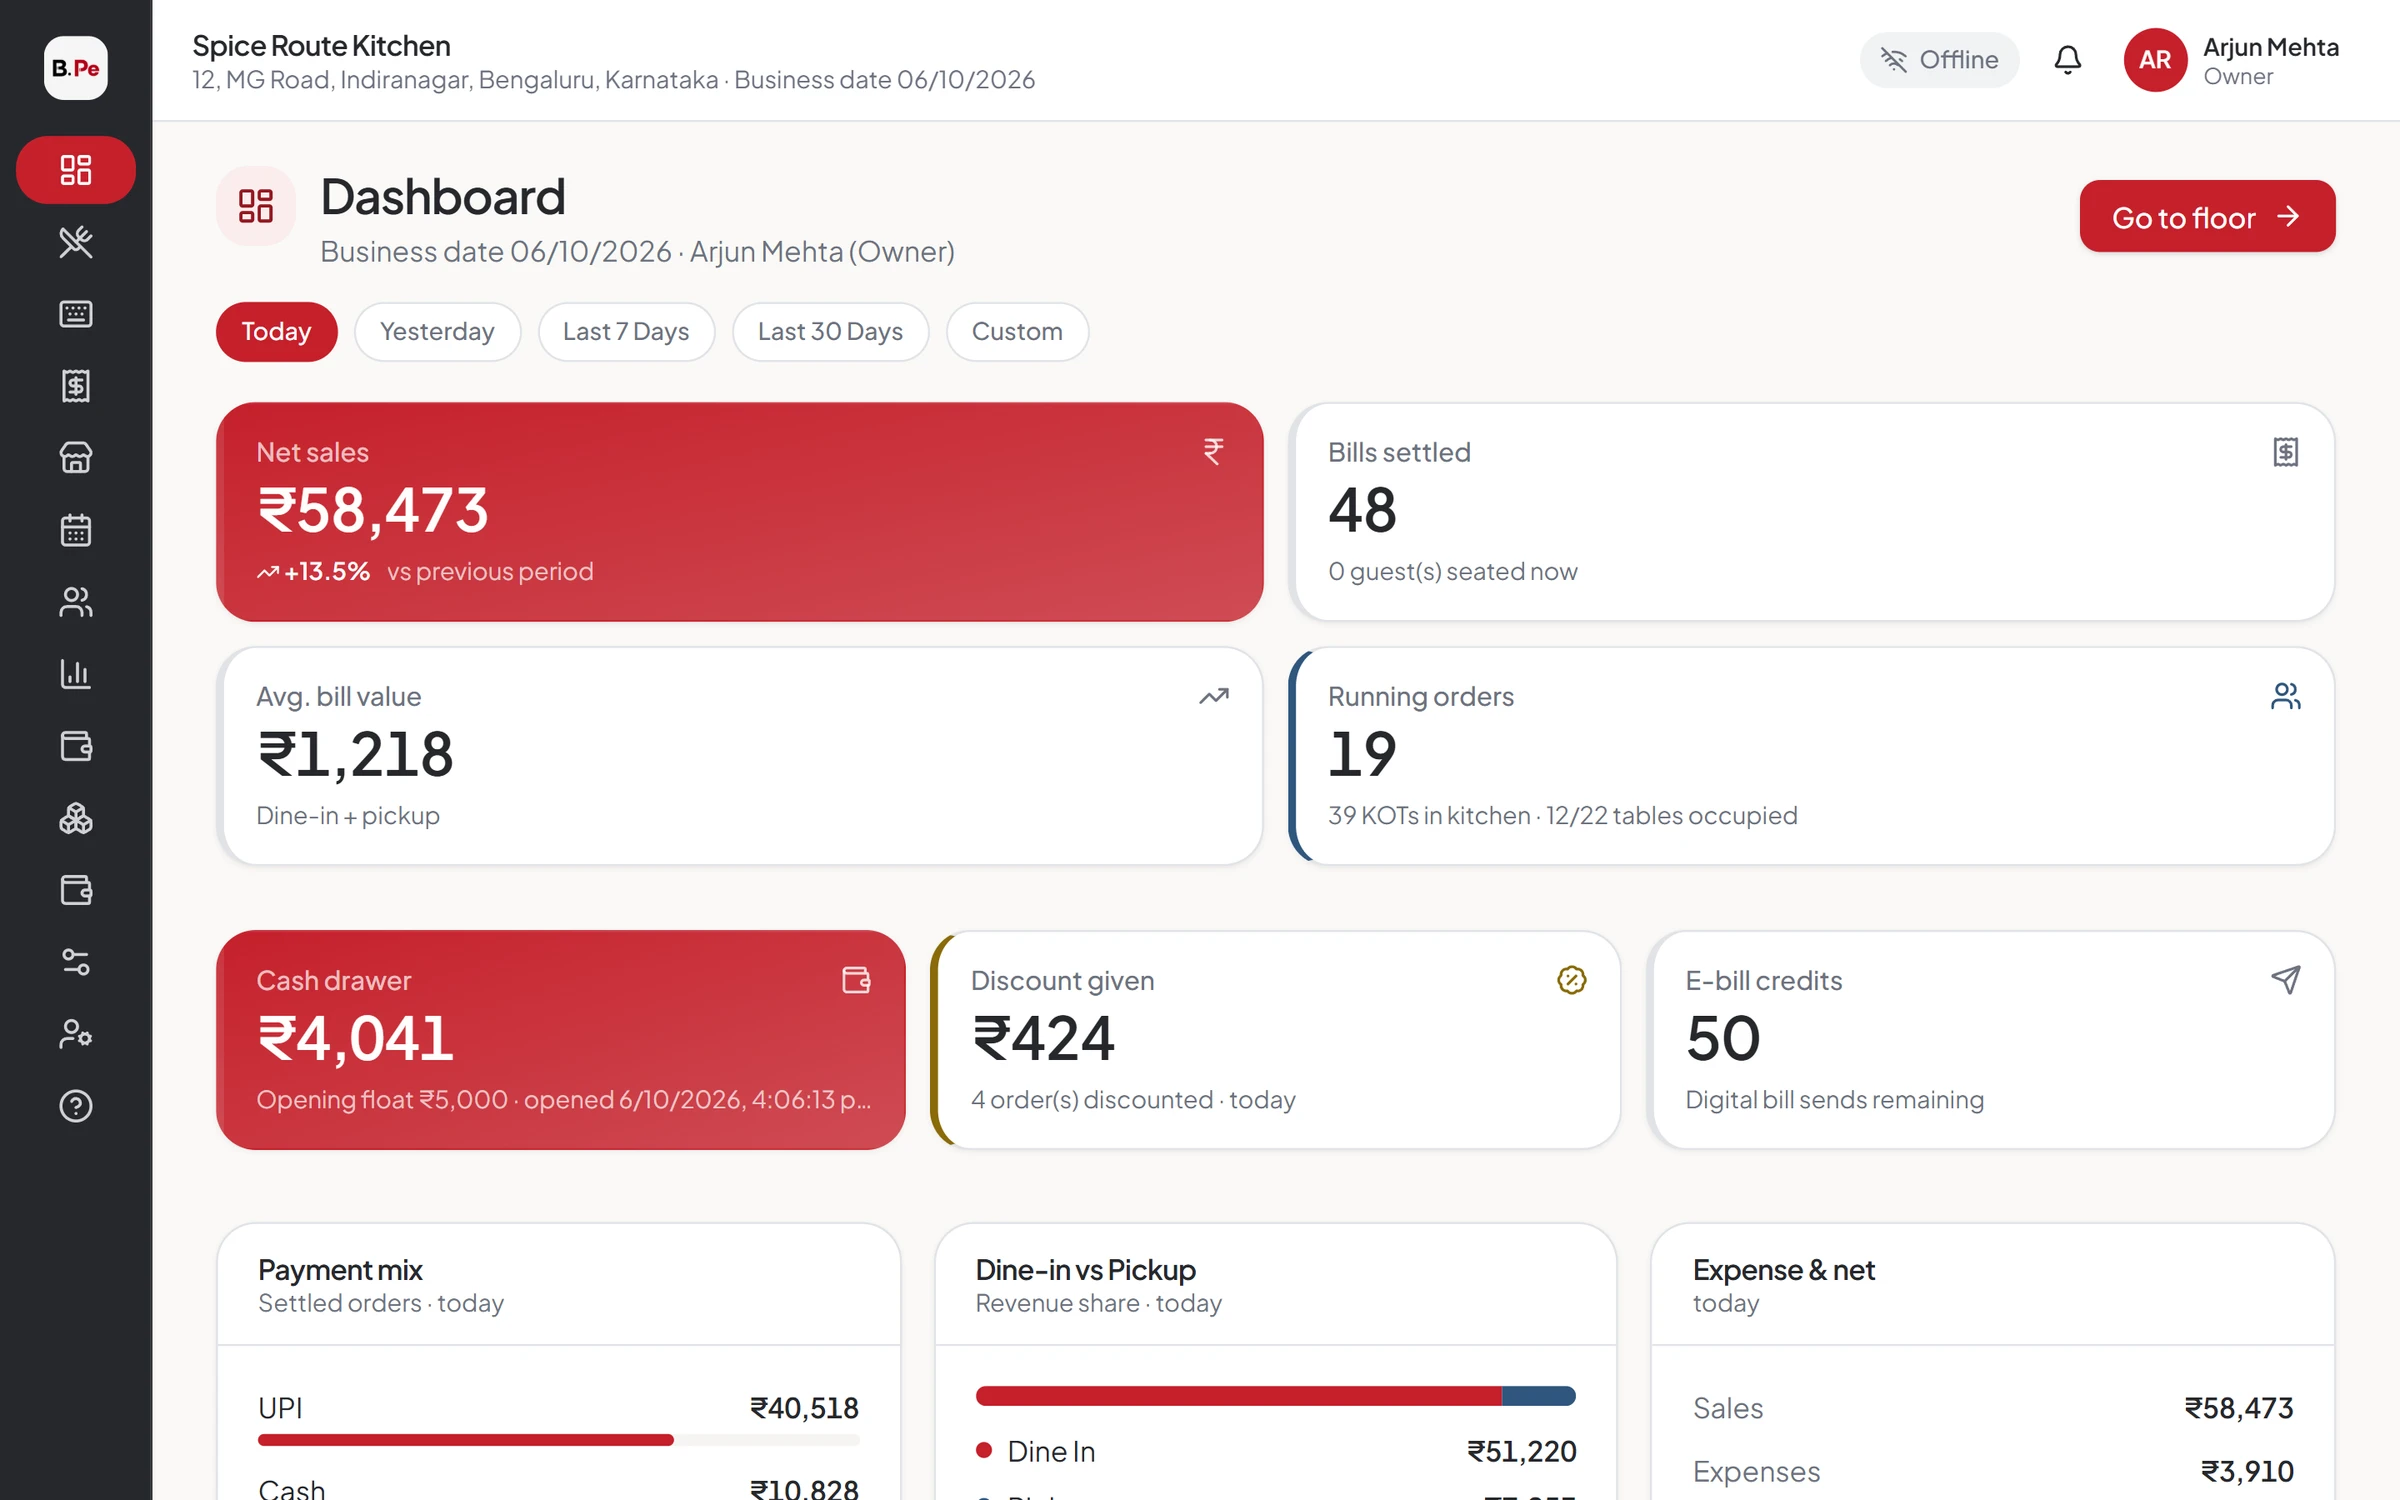Select the dashboard grid icon in sidebar
Viewport: 2400px width, 1500px height.
(76, 170)
